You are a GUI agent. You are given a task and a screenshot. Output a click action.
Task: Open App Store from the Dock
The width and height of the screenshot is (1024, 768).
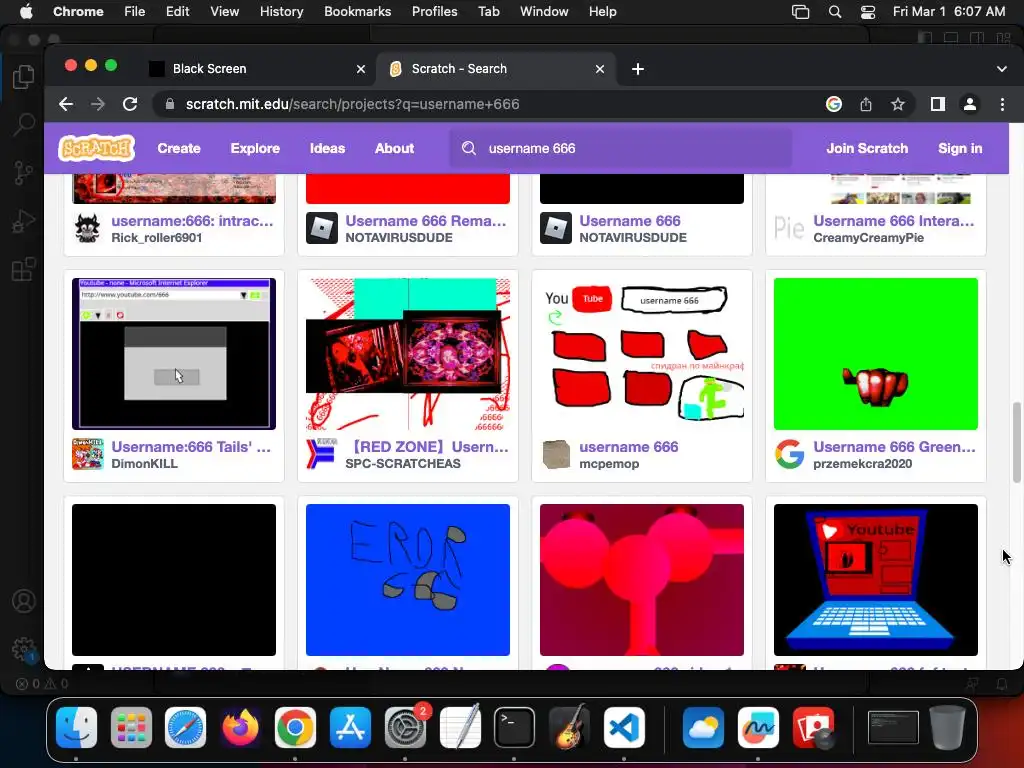(x=350, y=727)
